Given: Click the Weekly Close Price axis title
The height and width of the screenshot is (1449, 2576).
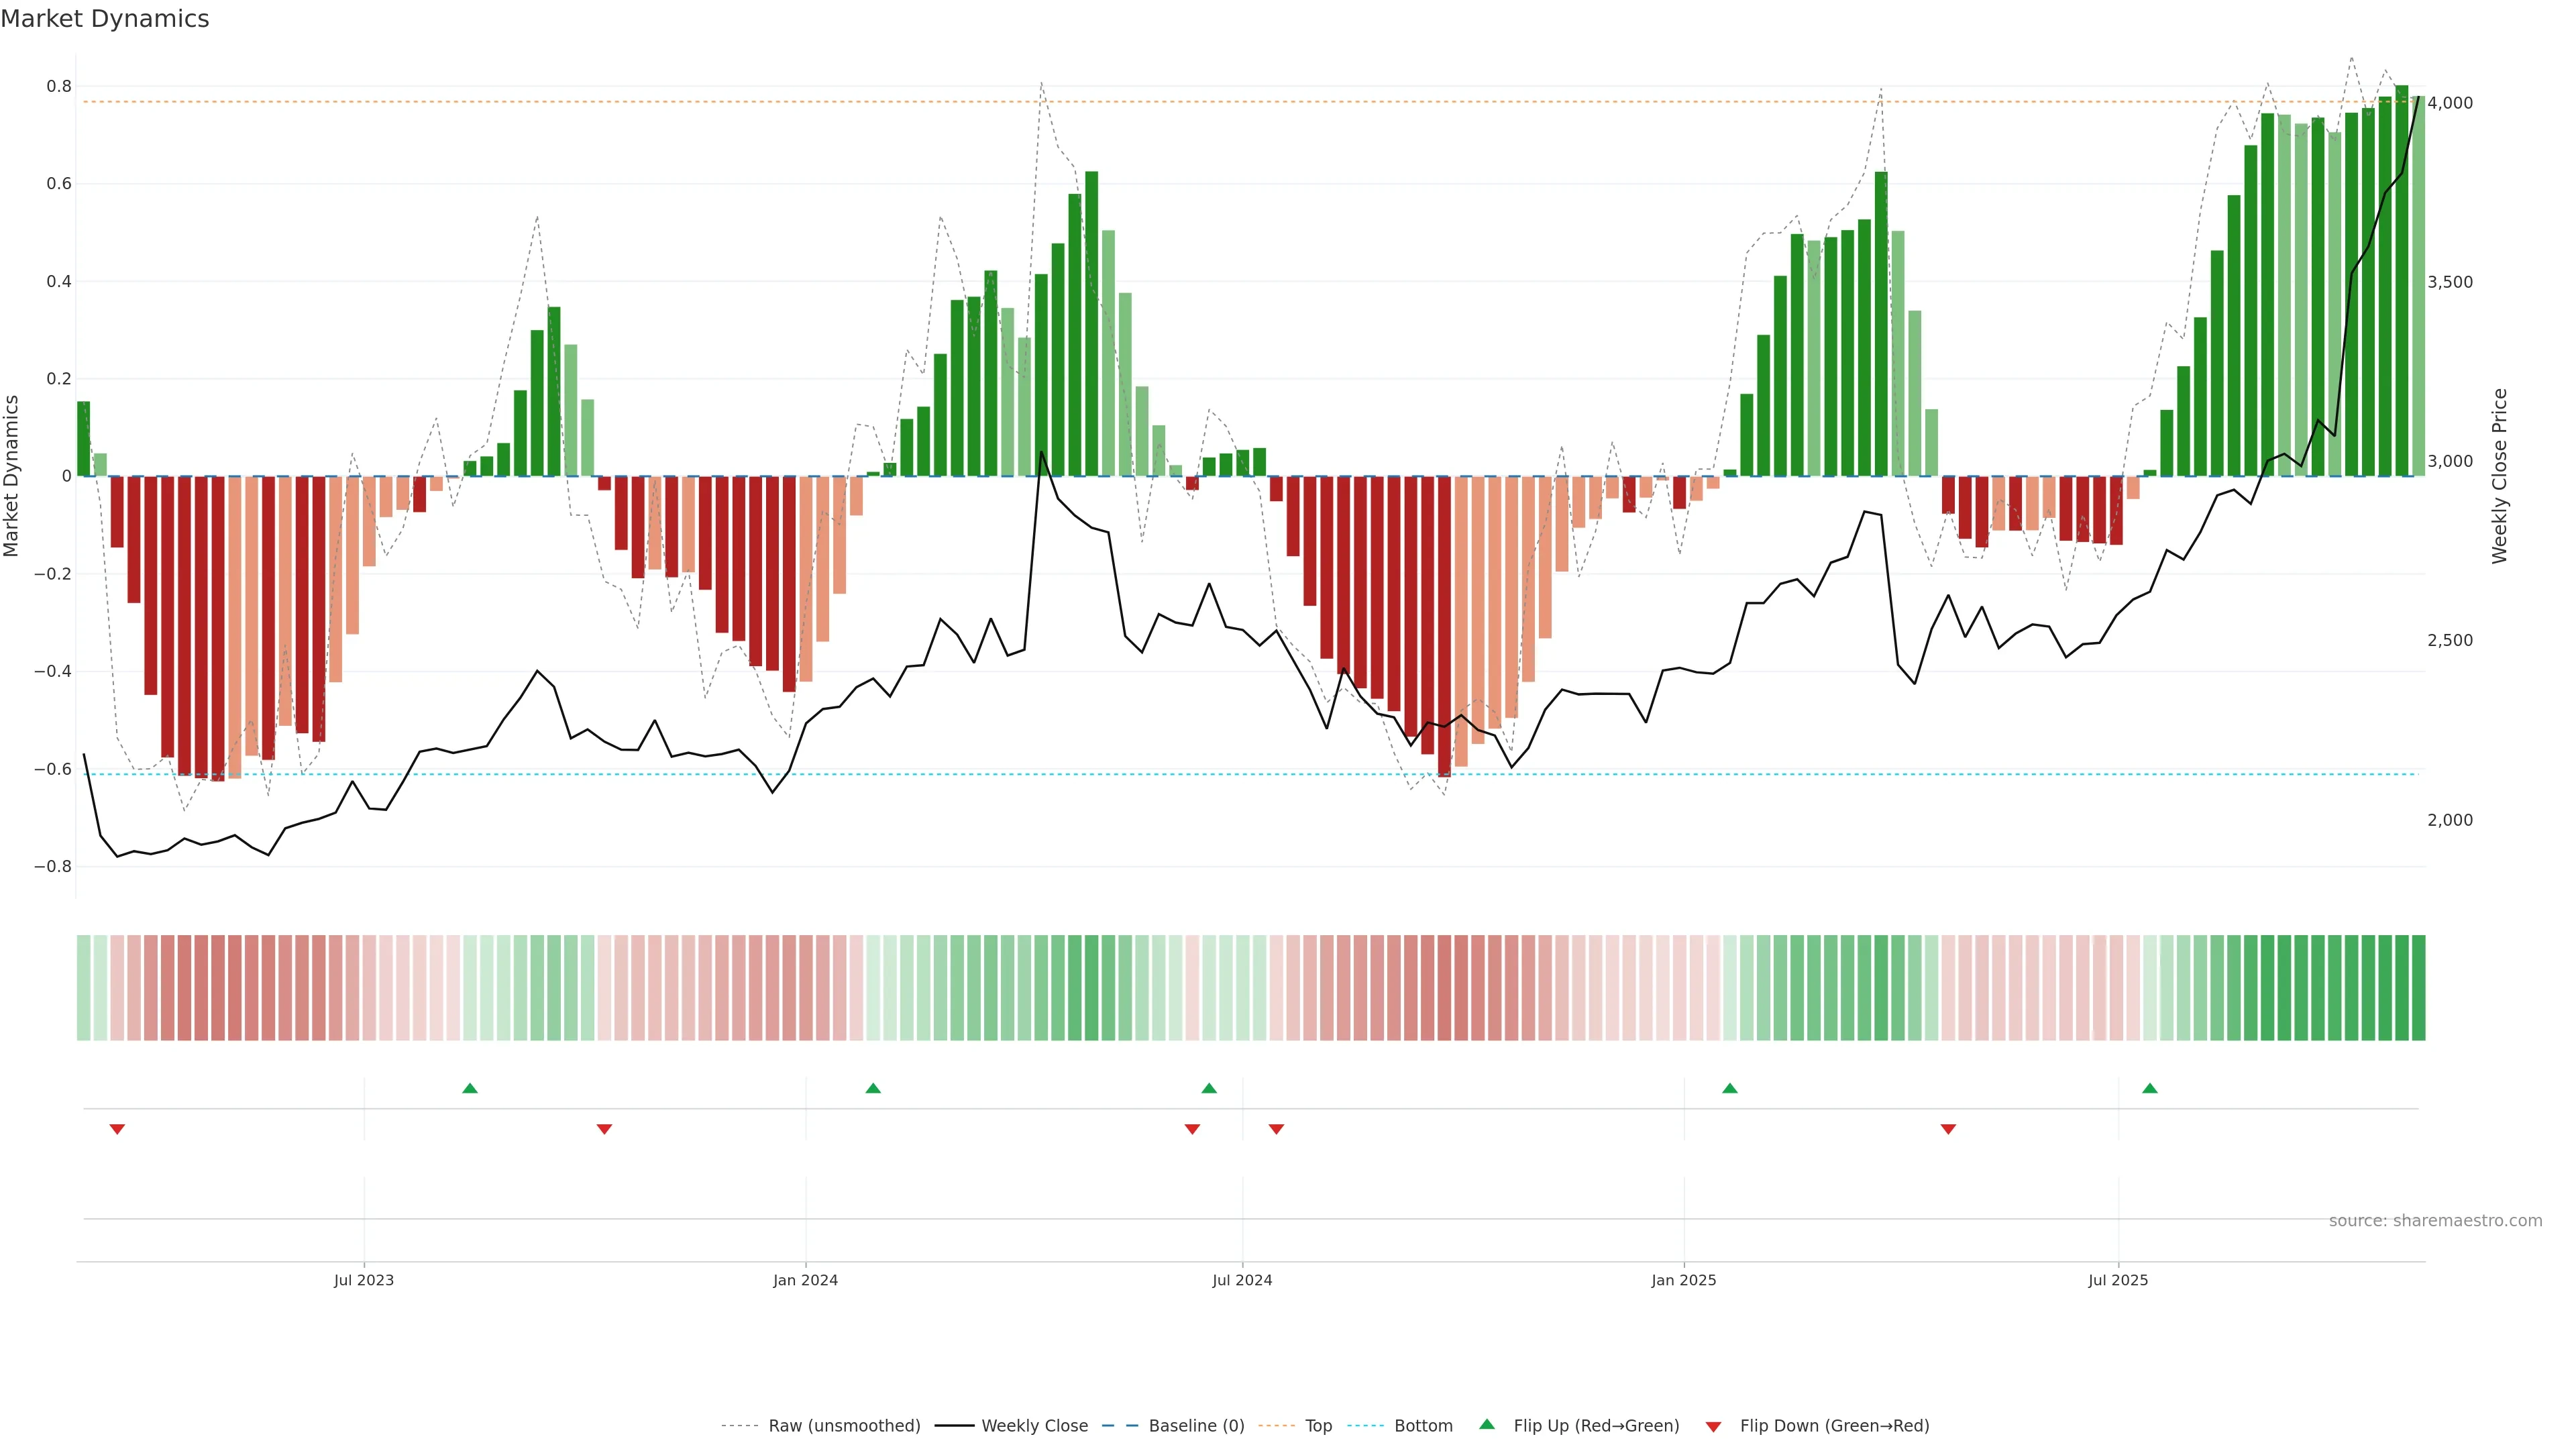Looking at the screenshot, I should pos(2499,476).
